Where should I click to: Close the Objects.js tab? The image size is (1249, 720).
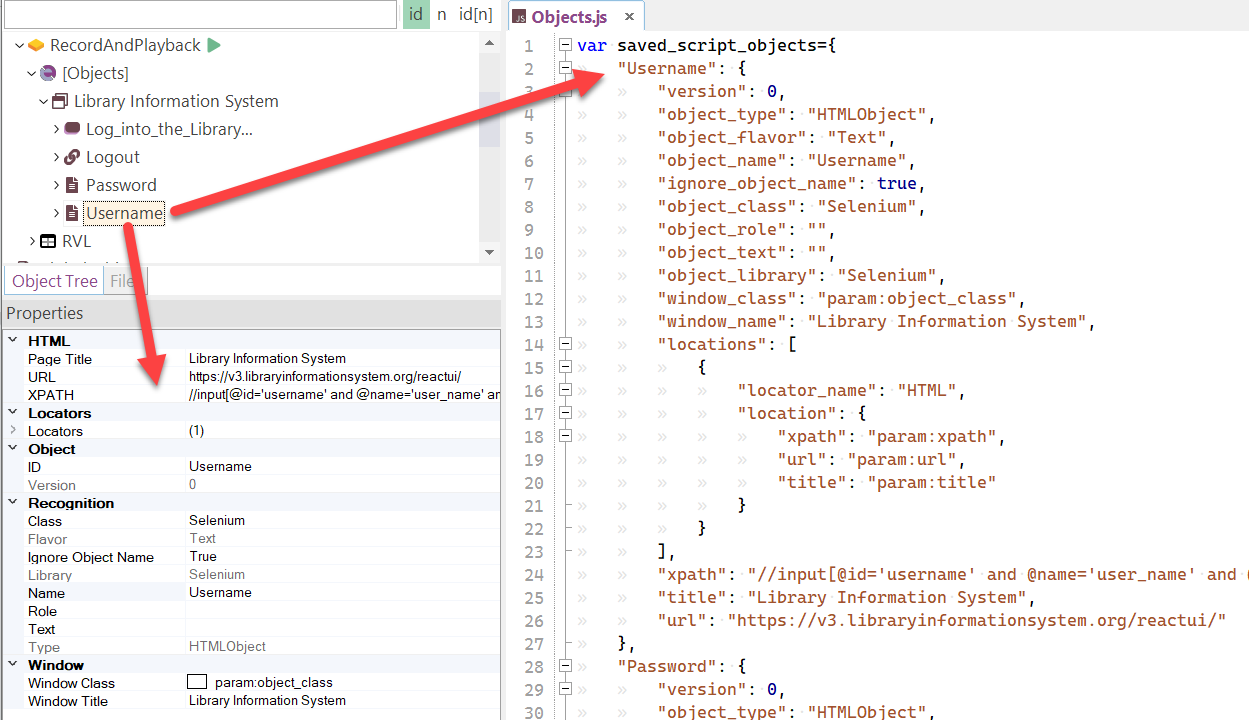point(629,17)
